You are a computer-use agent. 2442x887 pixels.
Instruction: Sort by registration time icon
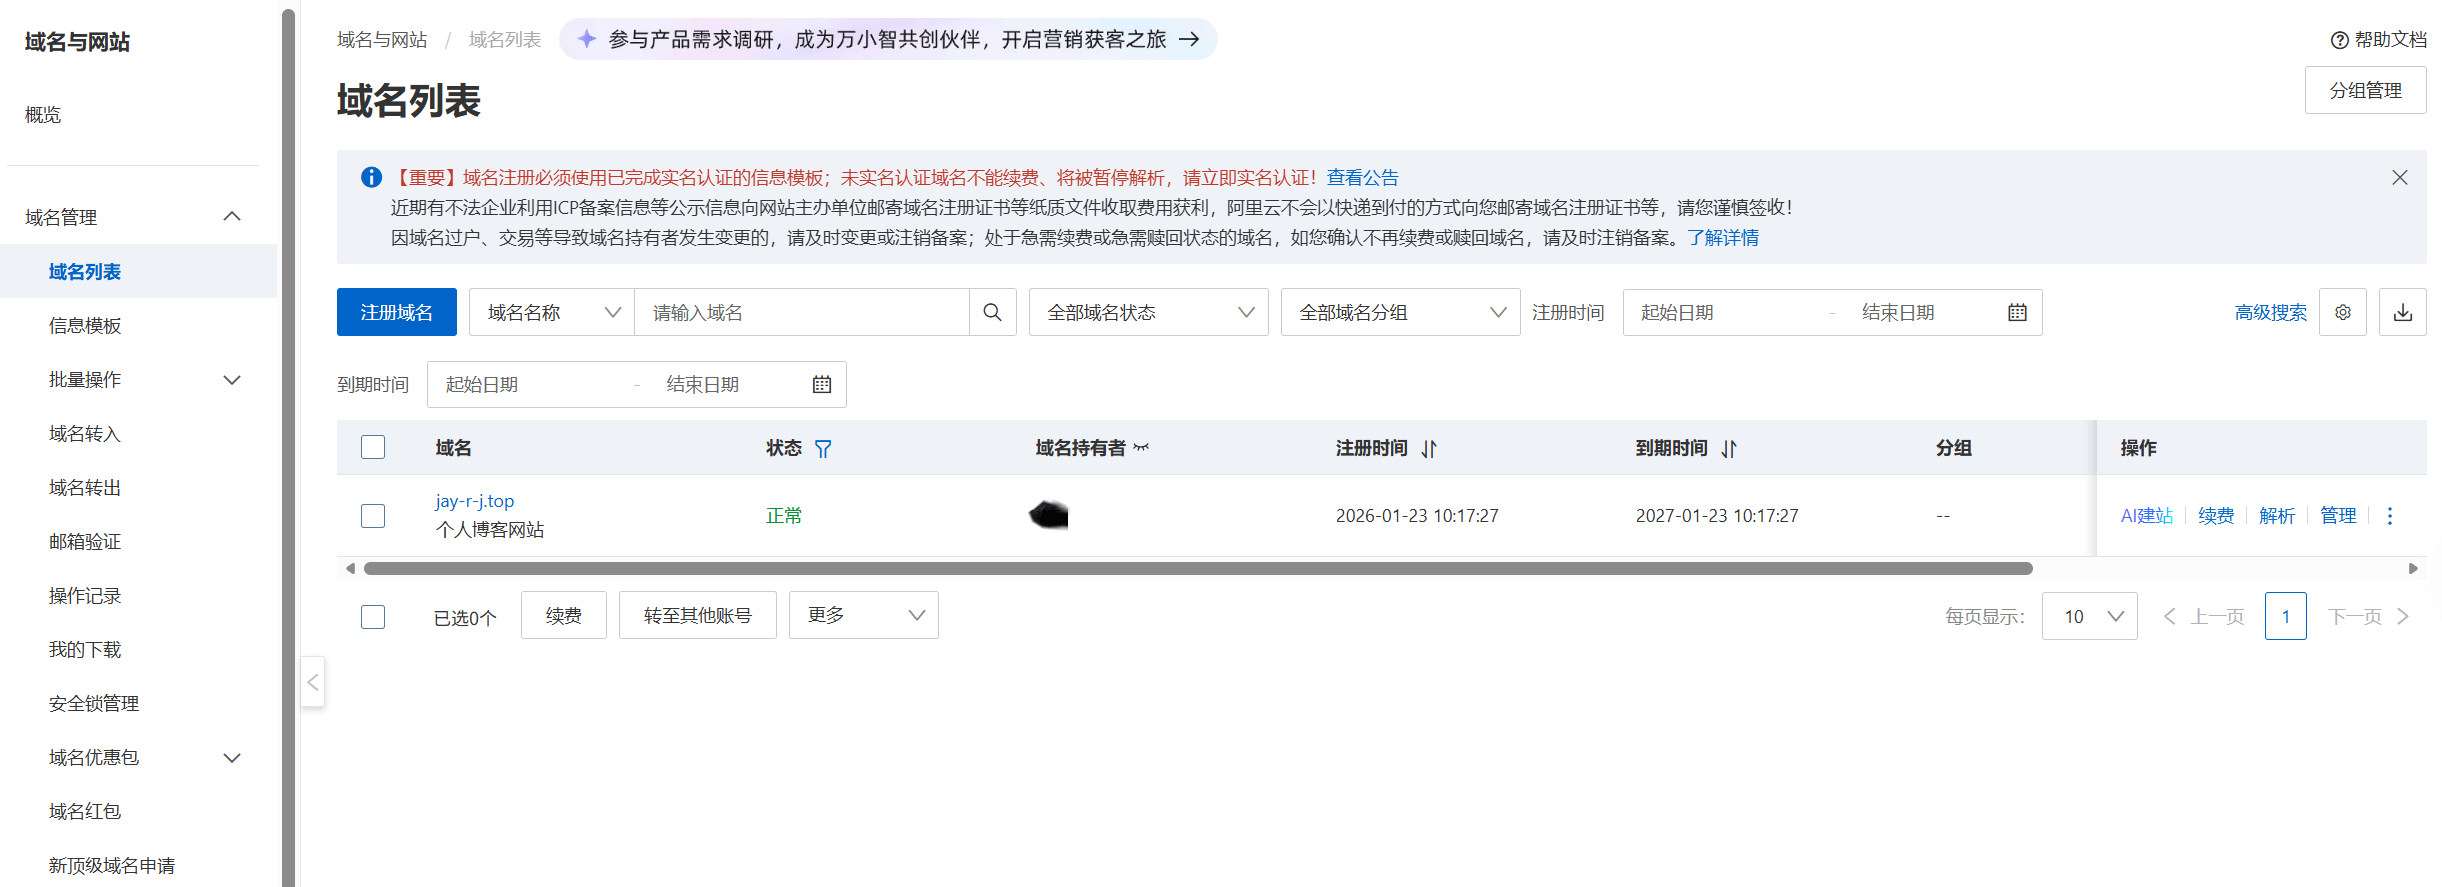tap(1429, 449)
